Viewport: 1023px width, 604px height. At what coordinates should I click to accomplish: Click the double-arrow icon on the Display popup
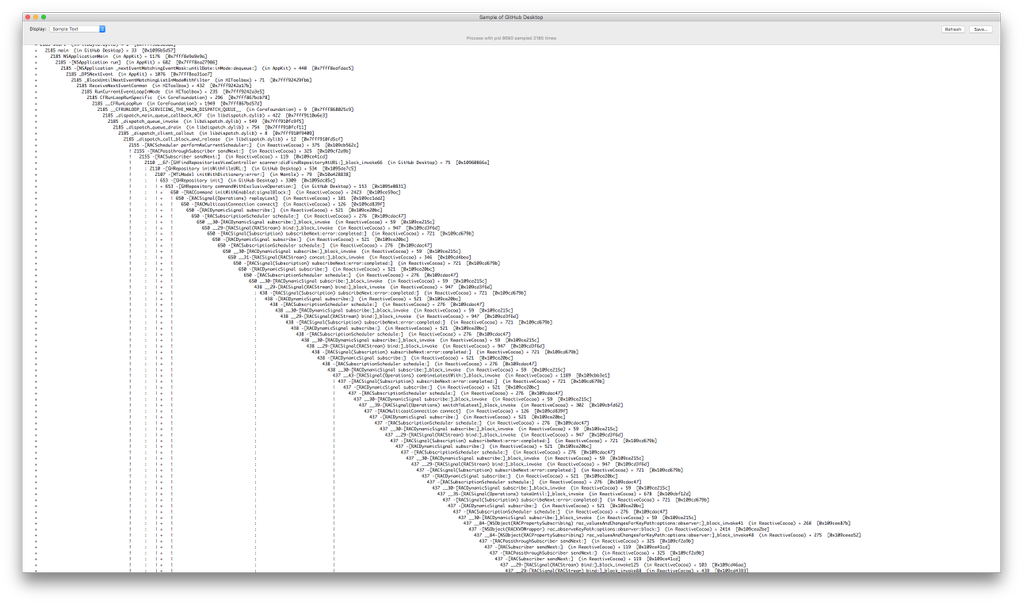pos(101,29)
